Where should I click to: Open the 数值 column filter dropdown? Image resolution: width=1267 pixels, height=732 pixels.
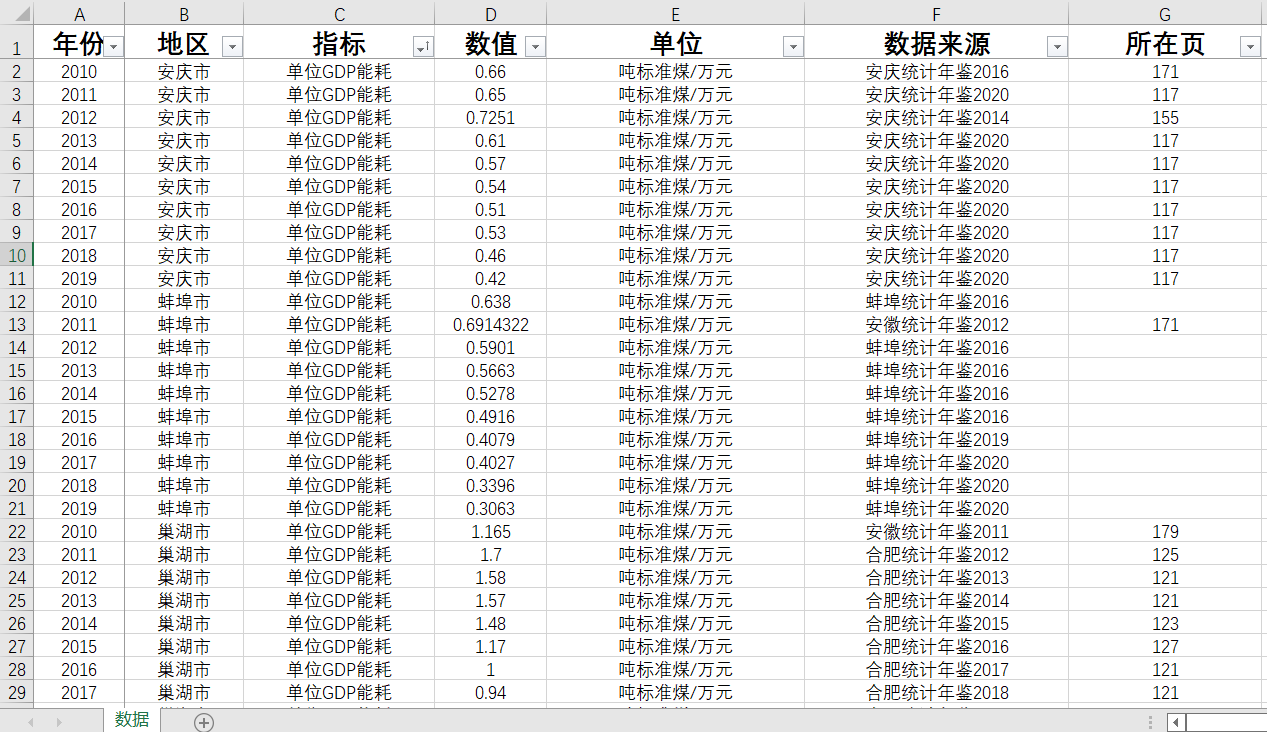pos(536,47)
